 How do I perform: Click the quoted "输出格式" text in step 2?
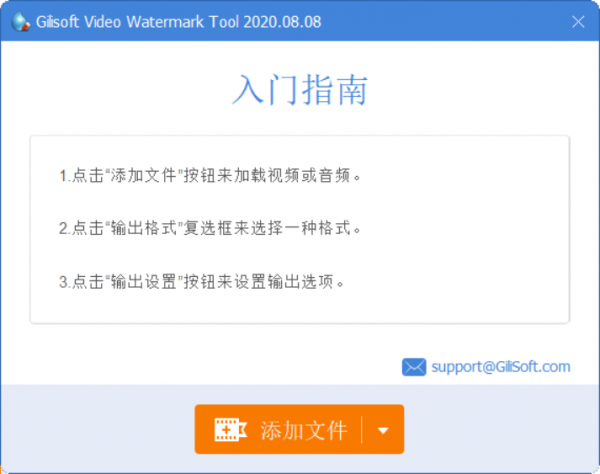click(143, 228)
